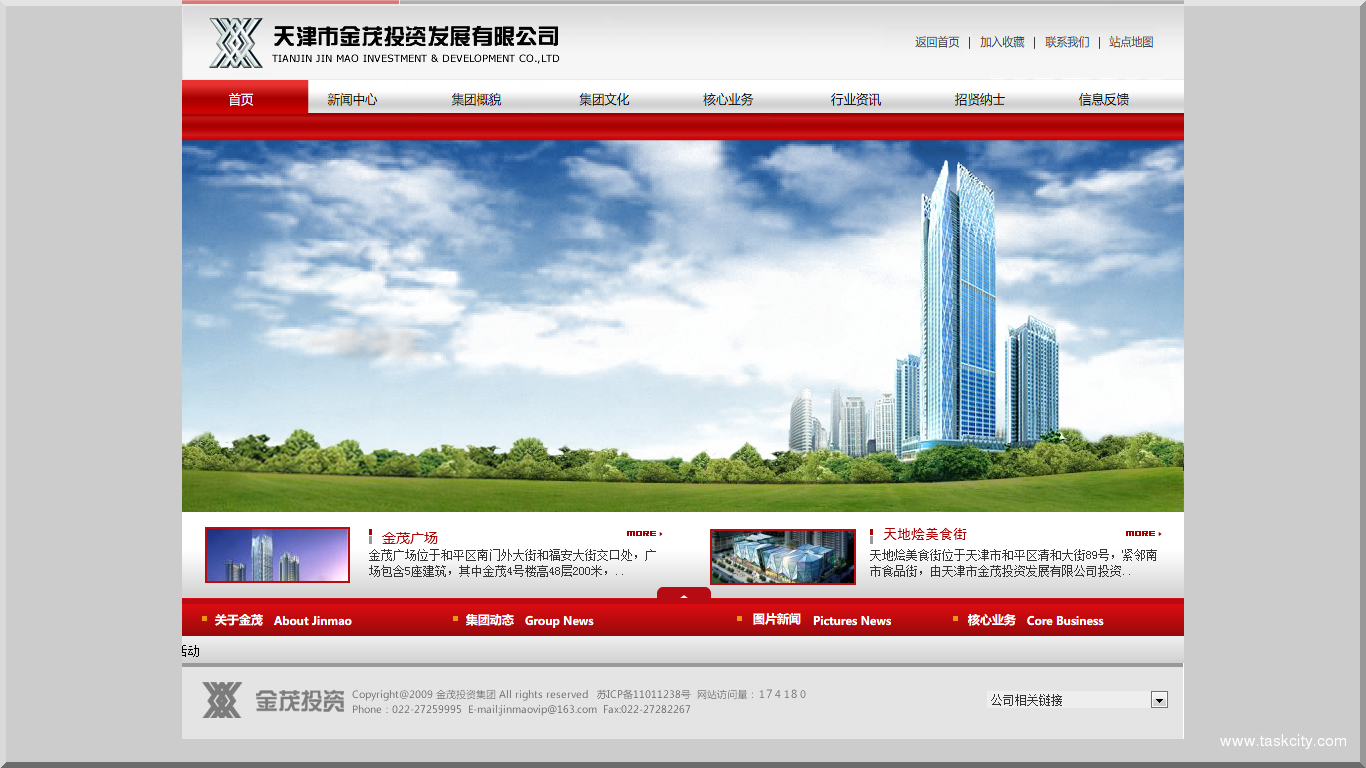This screenshot has height=768, width=1366.
Task: Select 核心业务 in navigation bar
Action: tap(728, 99)
